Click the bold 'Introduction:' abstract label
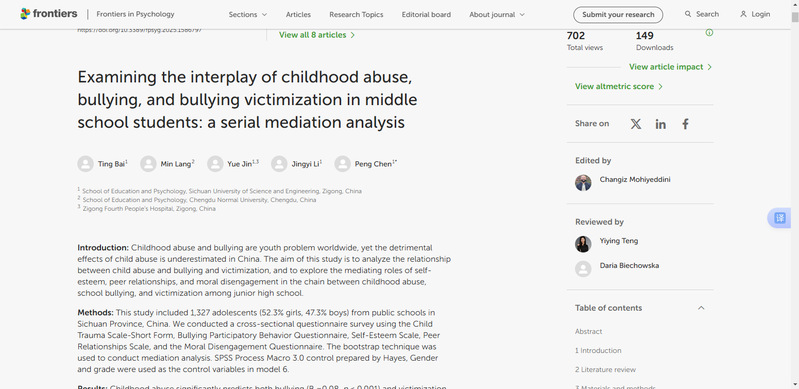Viewport: 799px width, 389px height. coord(103,248)
